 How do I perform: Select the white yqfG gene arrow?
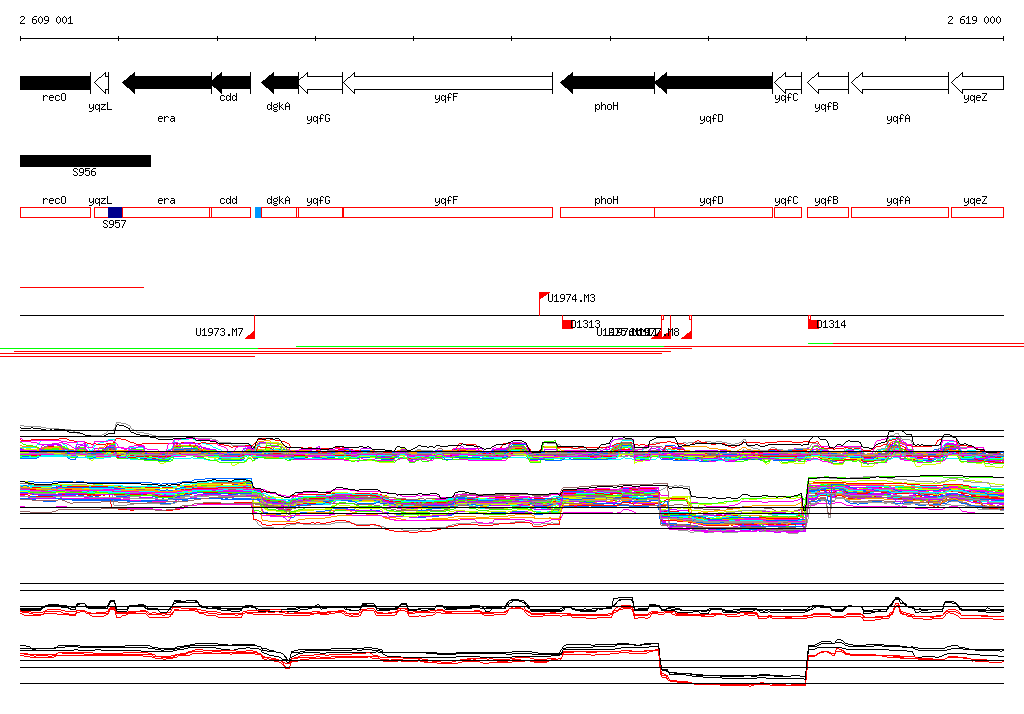coord(321,83)
